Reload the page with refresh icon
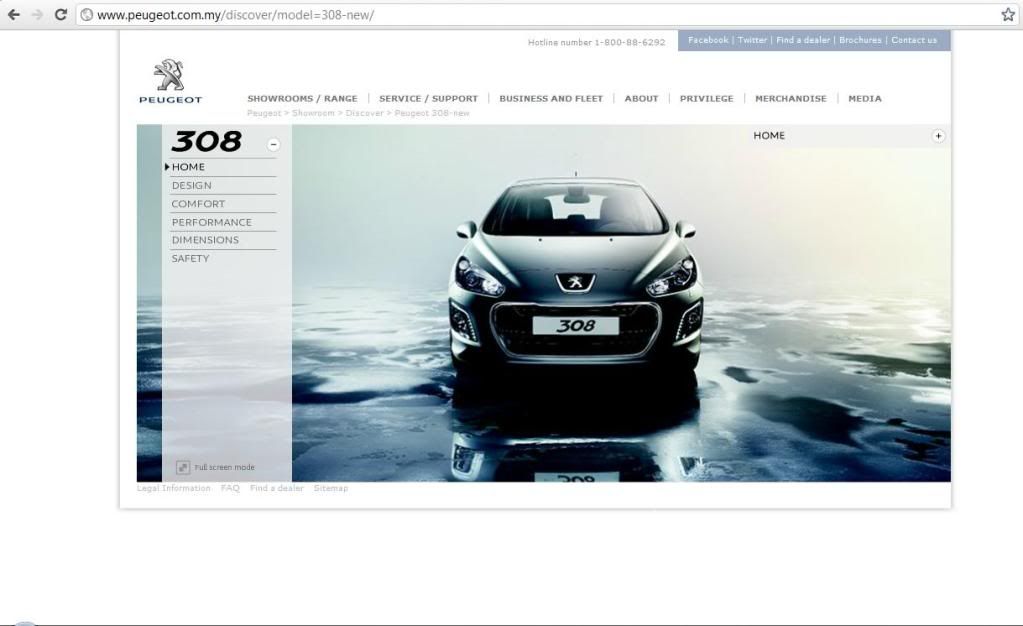Viewport: 1023px width, 626px height. [61, 15]
